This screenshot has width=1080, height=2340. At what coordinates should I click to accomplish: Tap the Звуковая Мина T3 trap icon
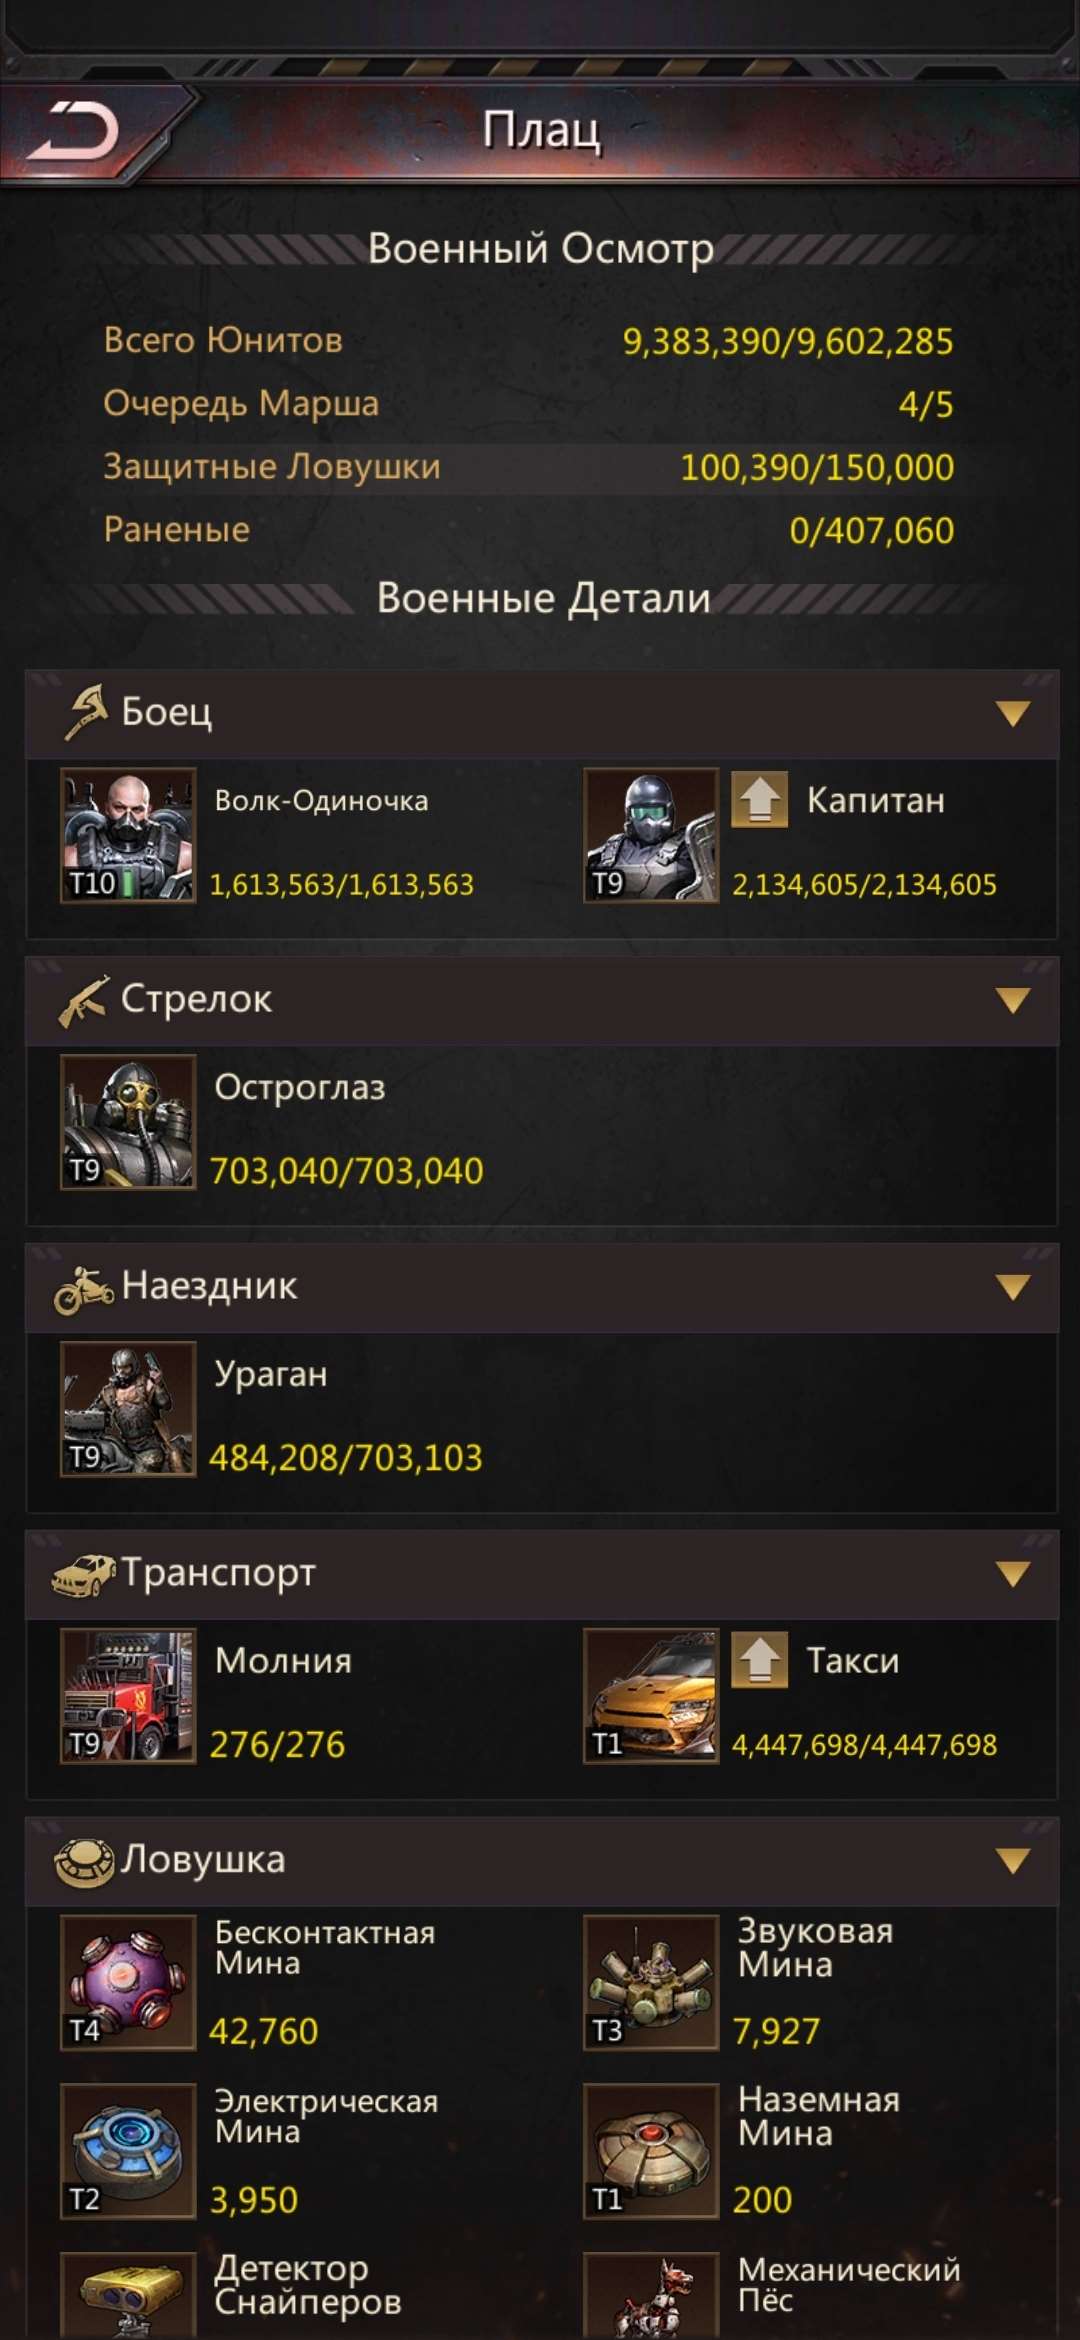651,1983
